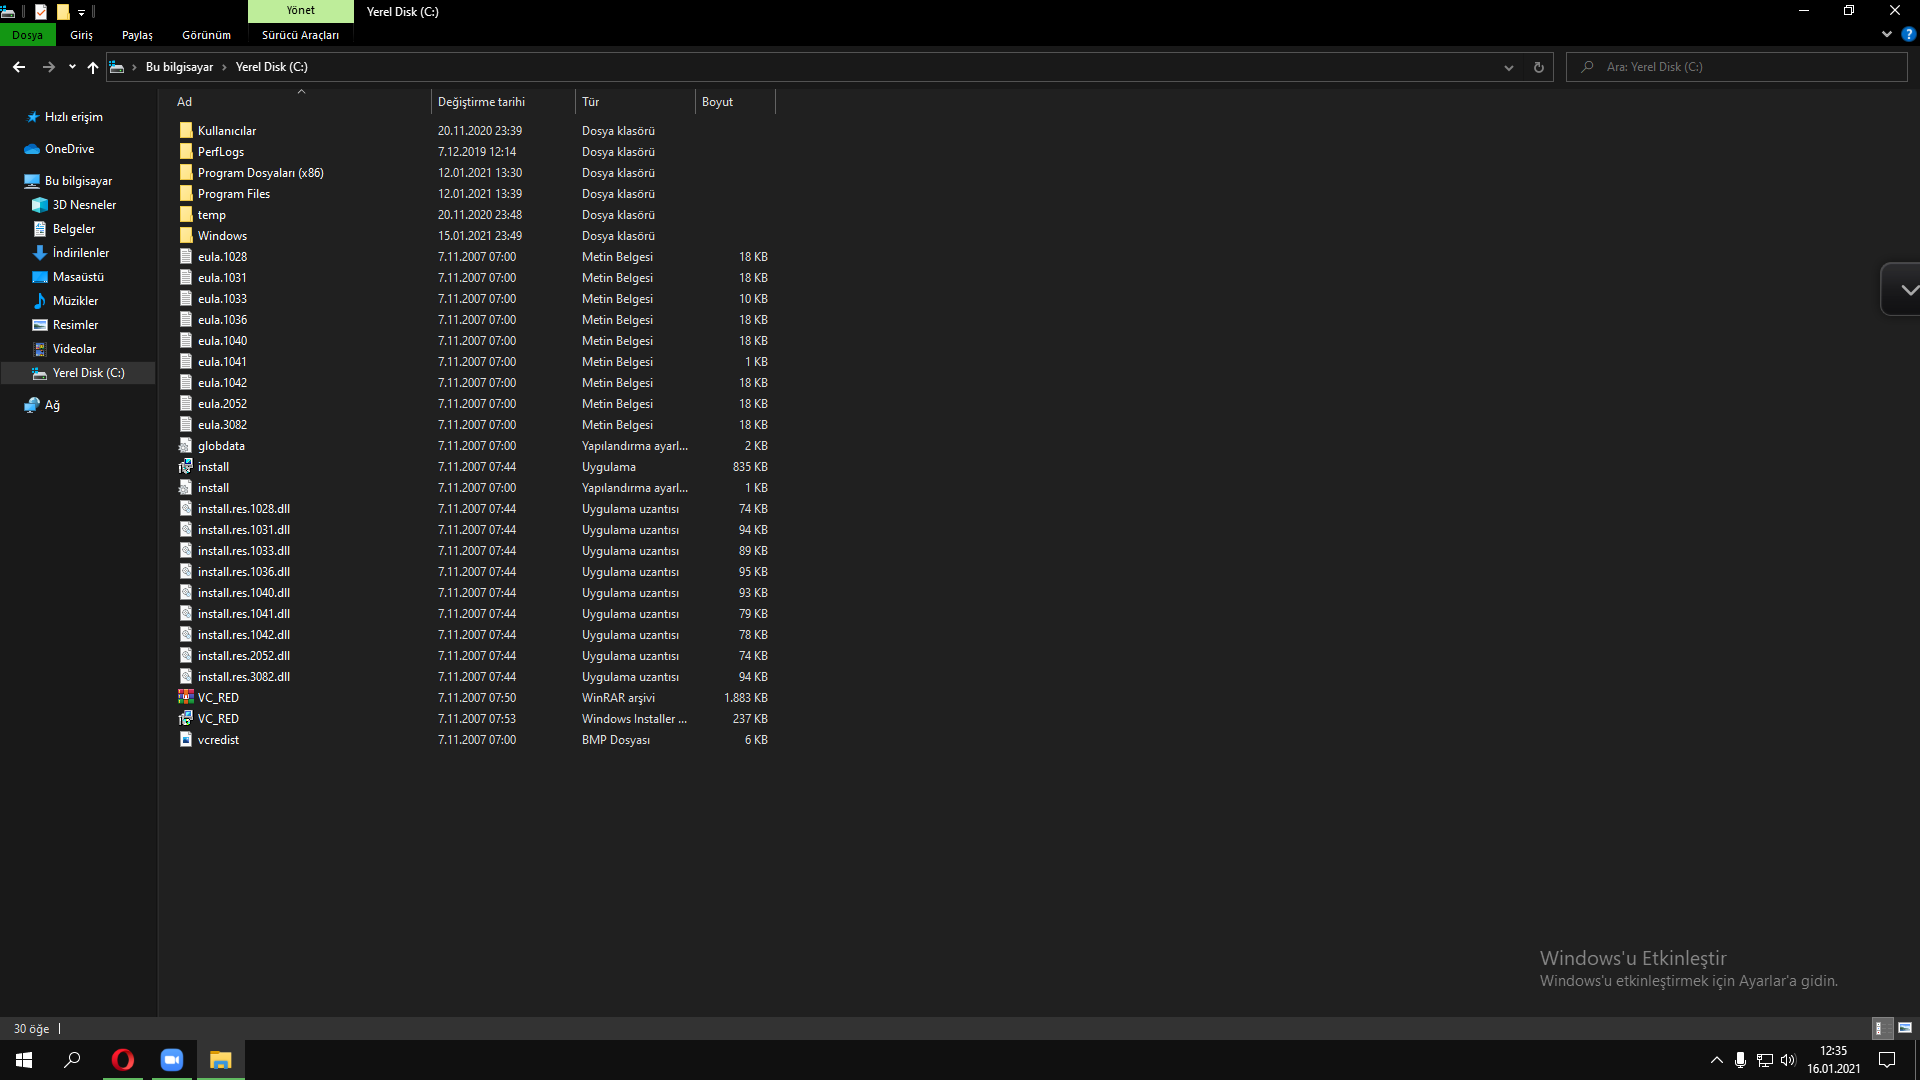Open the Zoom app in the taskbar
The width and height of the screenshot is (1920, 1080).
pos(172,1060)
